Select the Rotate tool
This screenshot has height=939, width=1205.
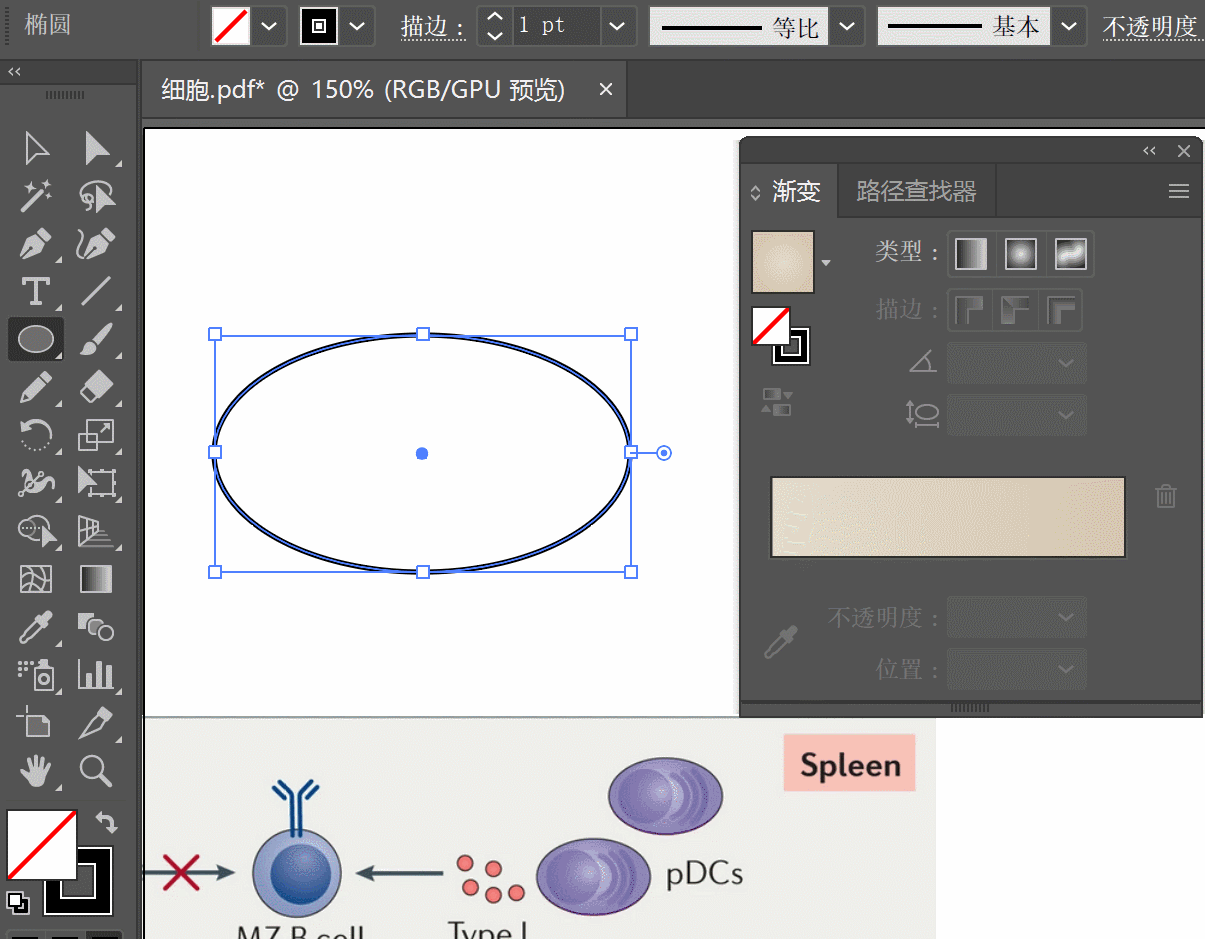coord(37,435)
